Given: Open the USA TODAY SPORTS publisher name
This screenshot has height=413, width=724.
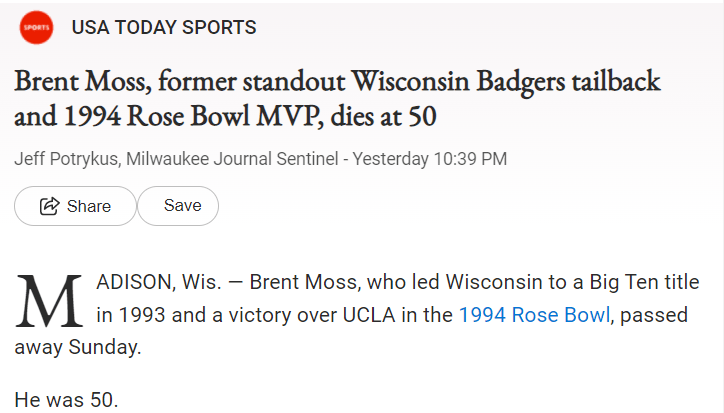Looking at the screenshot, I should (164, 28).
